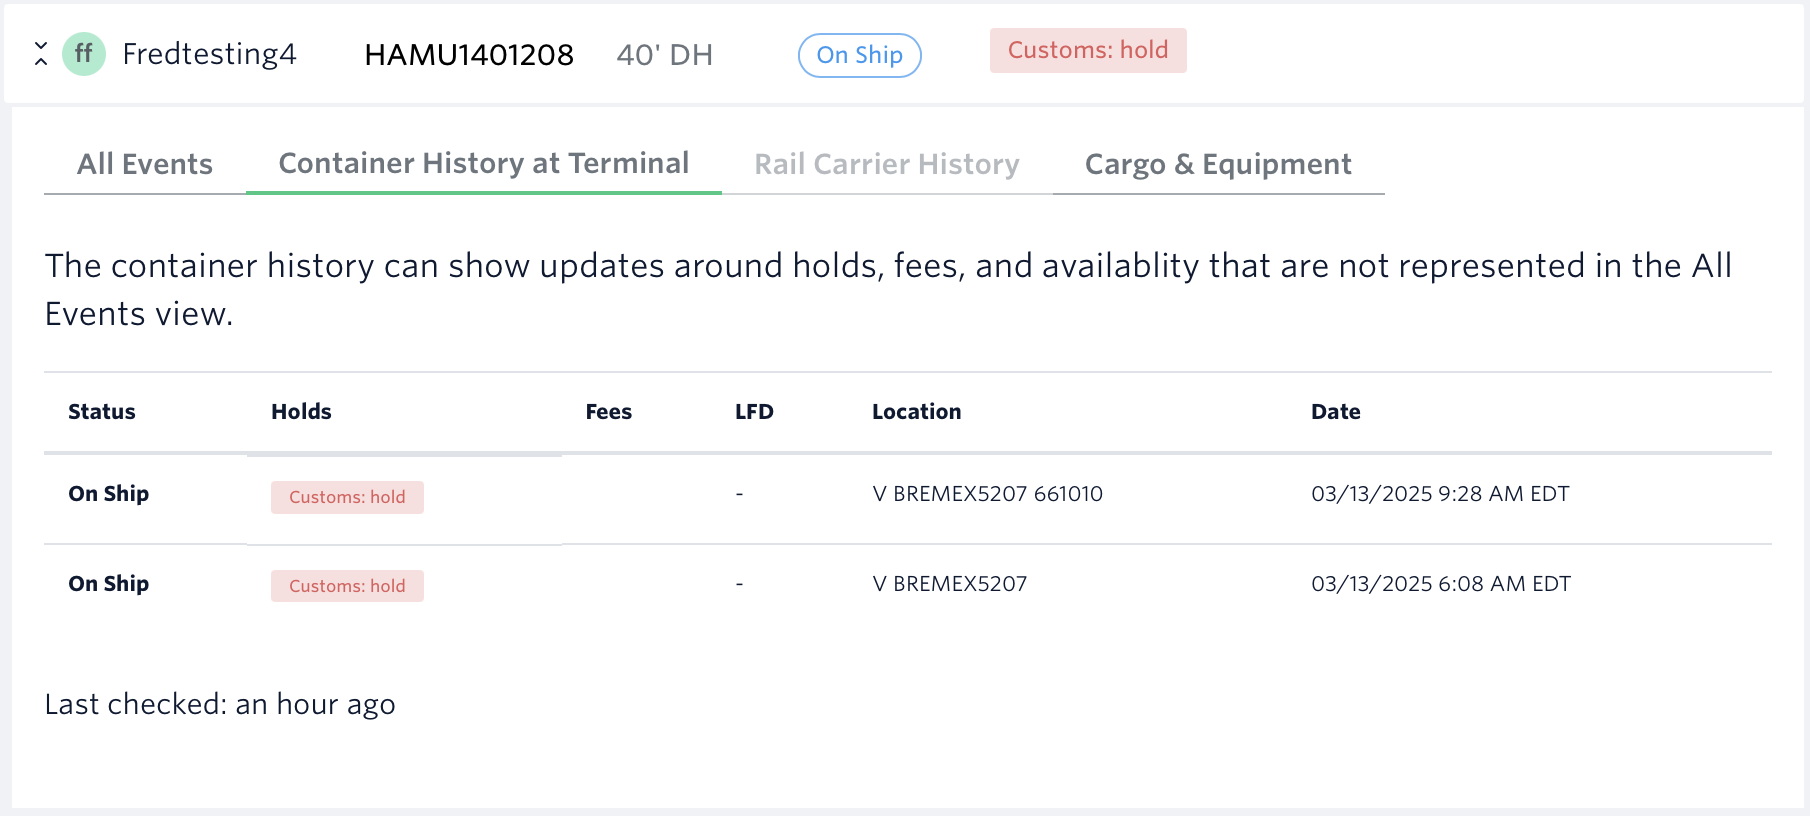Click the Date column header

coord(1335,412)
